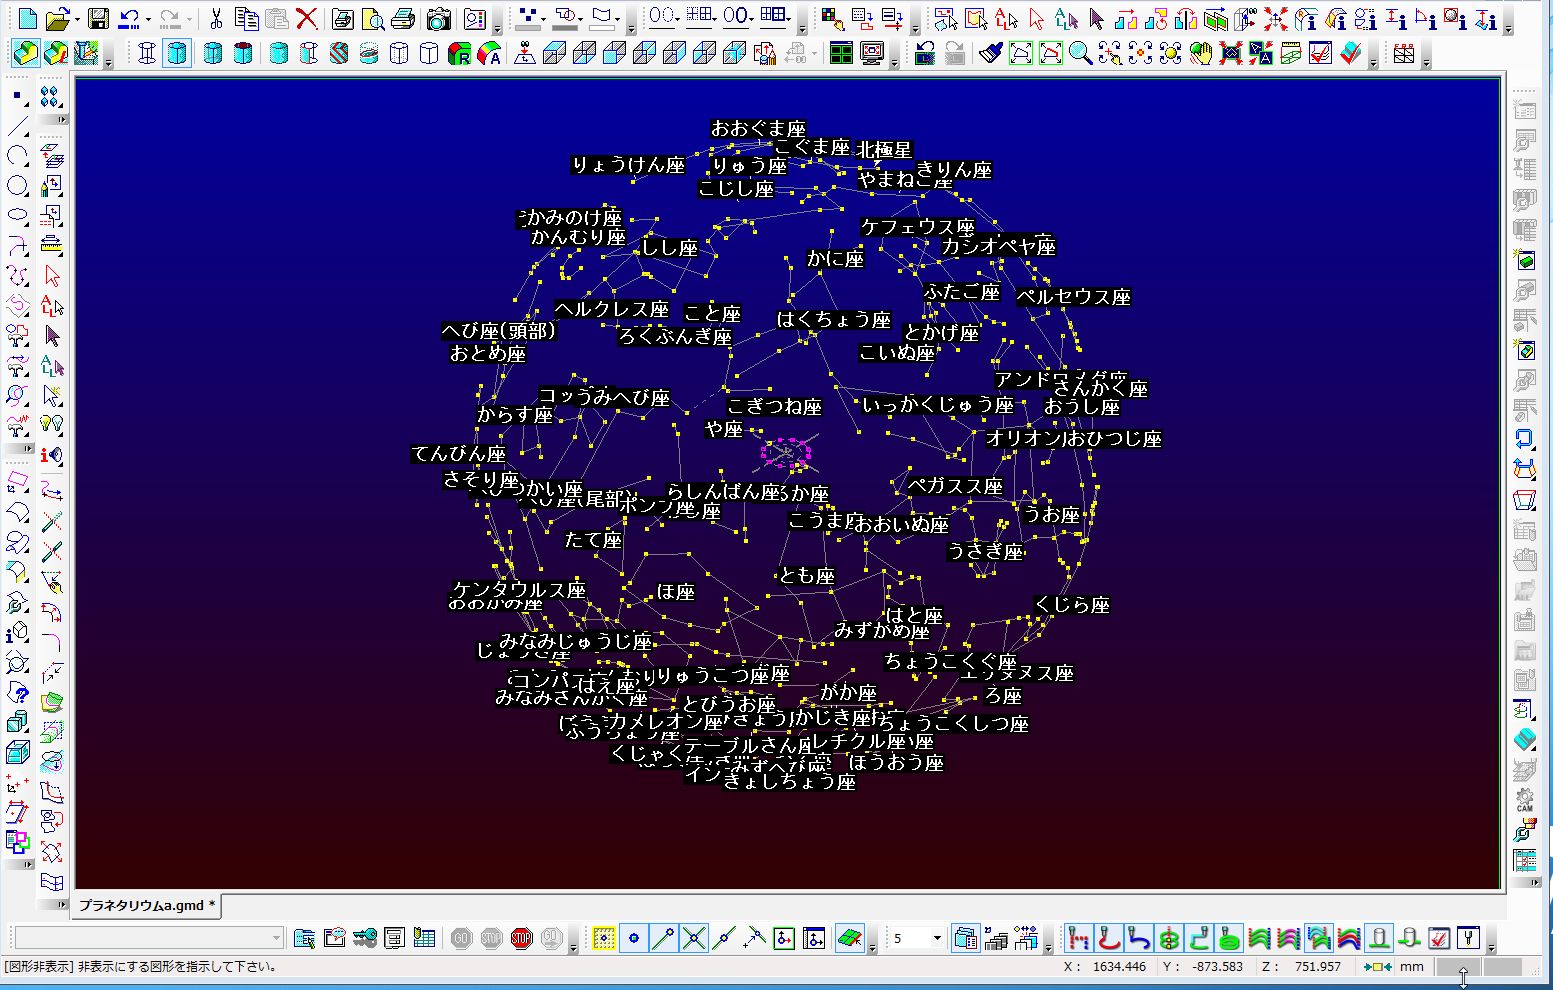1553x990 pixels.
Task: Create a new file with the blank page icon
Action: coord(27,19)
